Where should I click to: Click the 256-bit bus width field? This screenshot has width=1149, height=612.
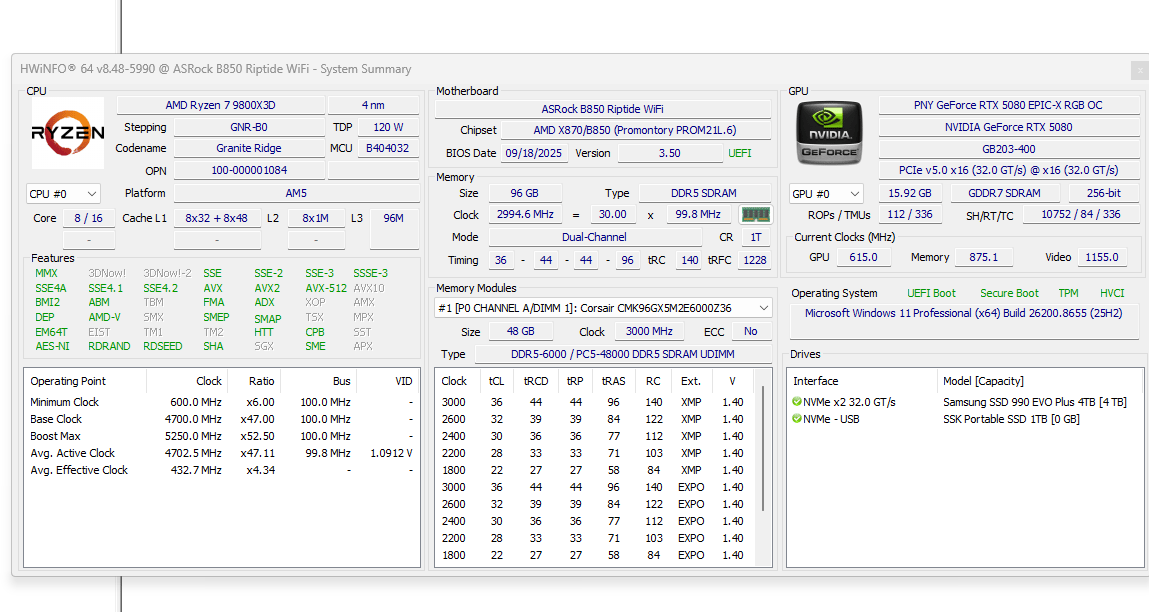1104,193
